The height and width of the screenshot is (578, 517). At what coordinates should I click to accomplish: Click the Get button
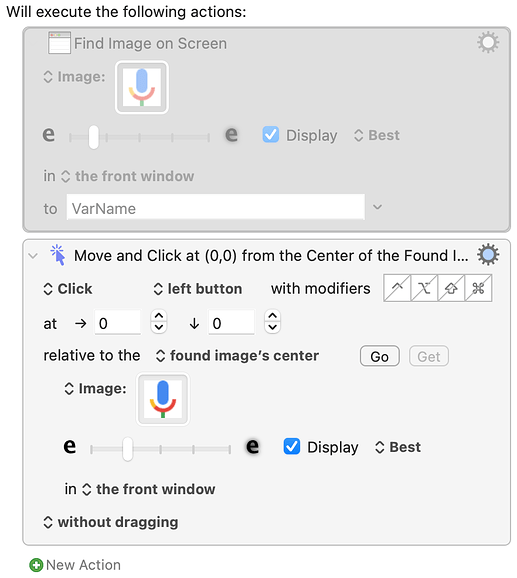coord(429,356)
